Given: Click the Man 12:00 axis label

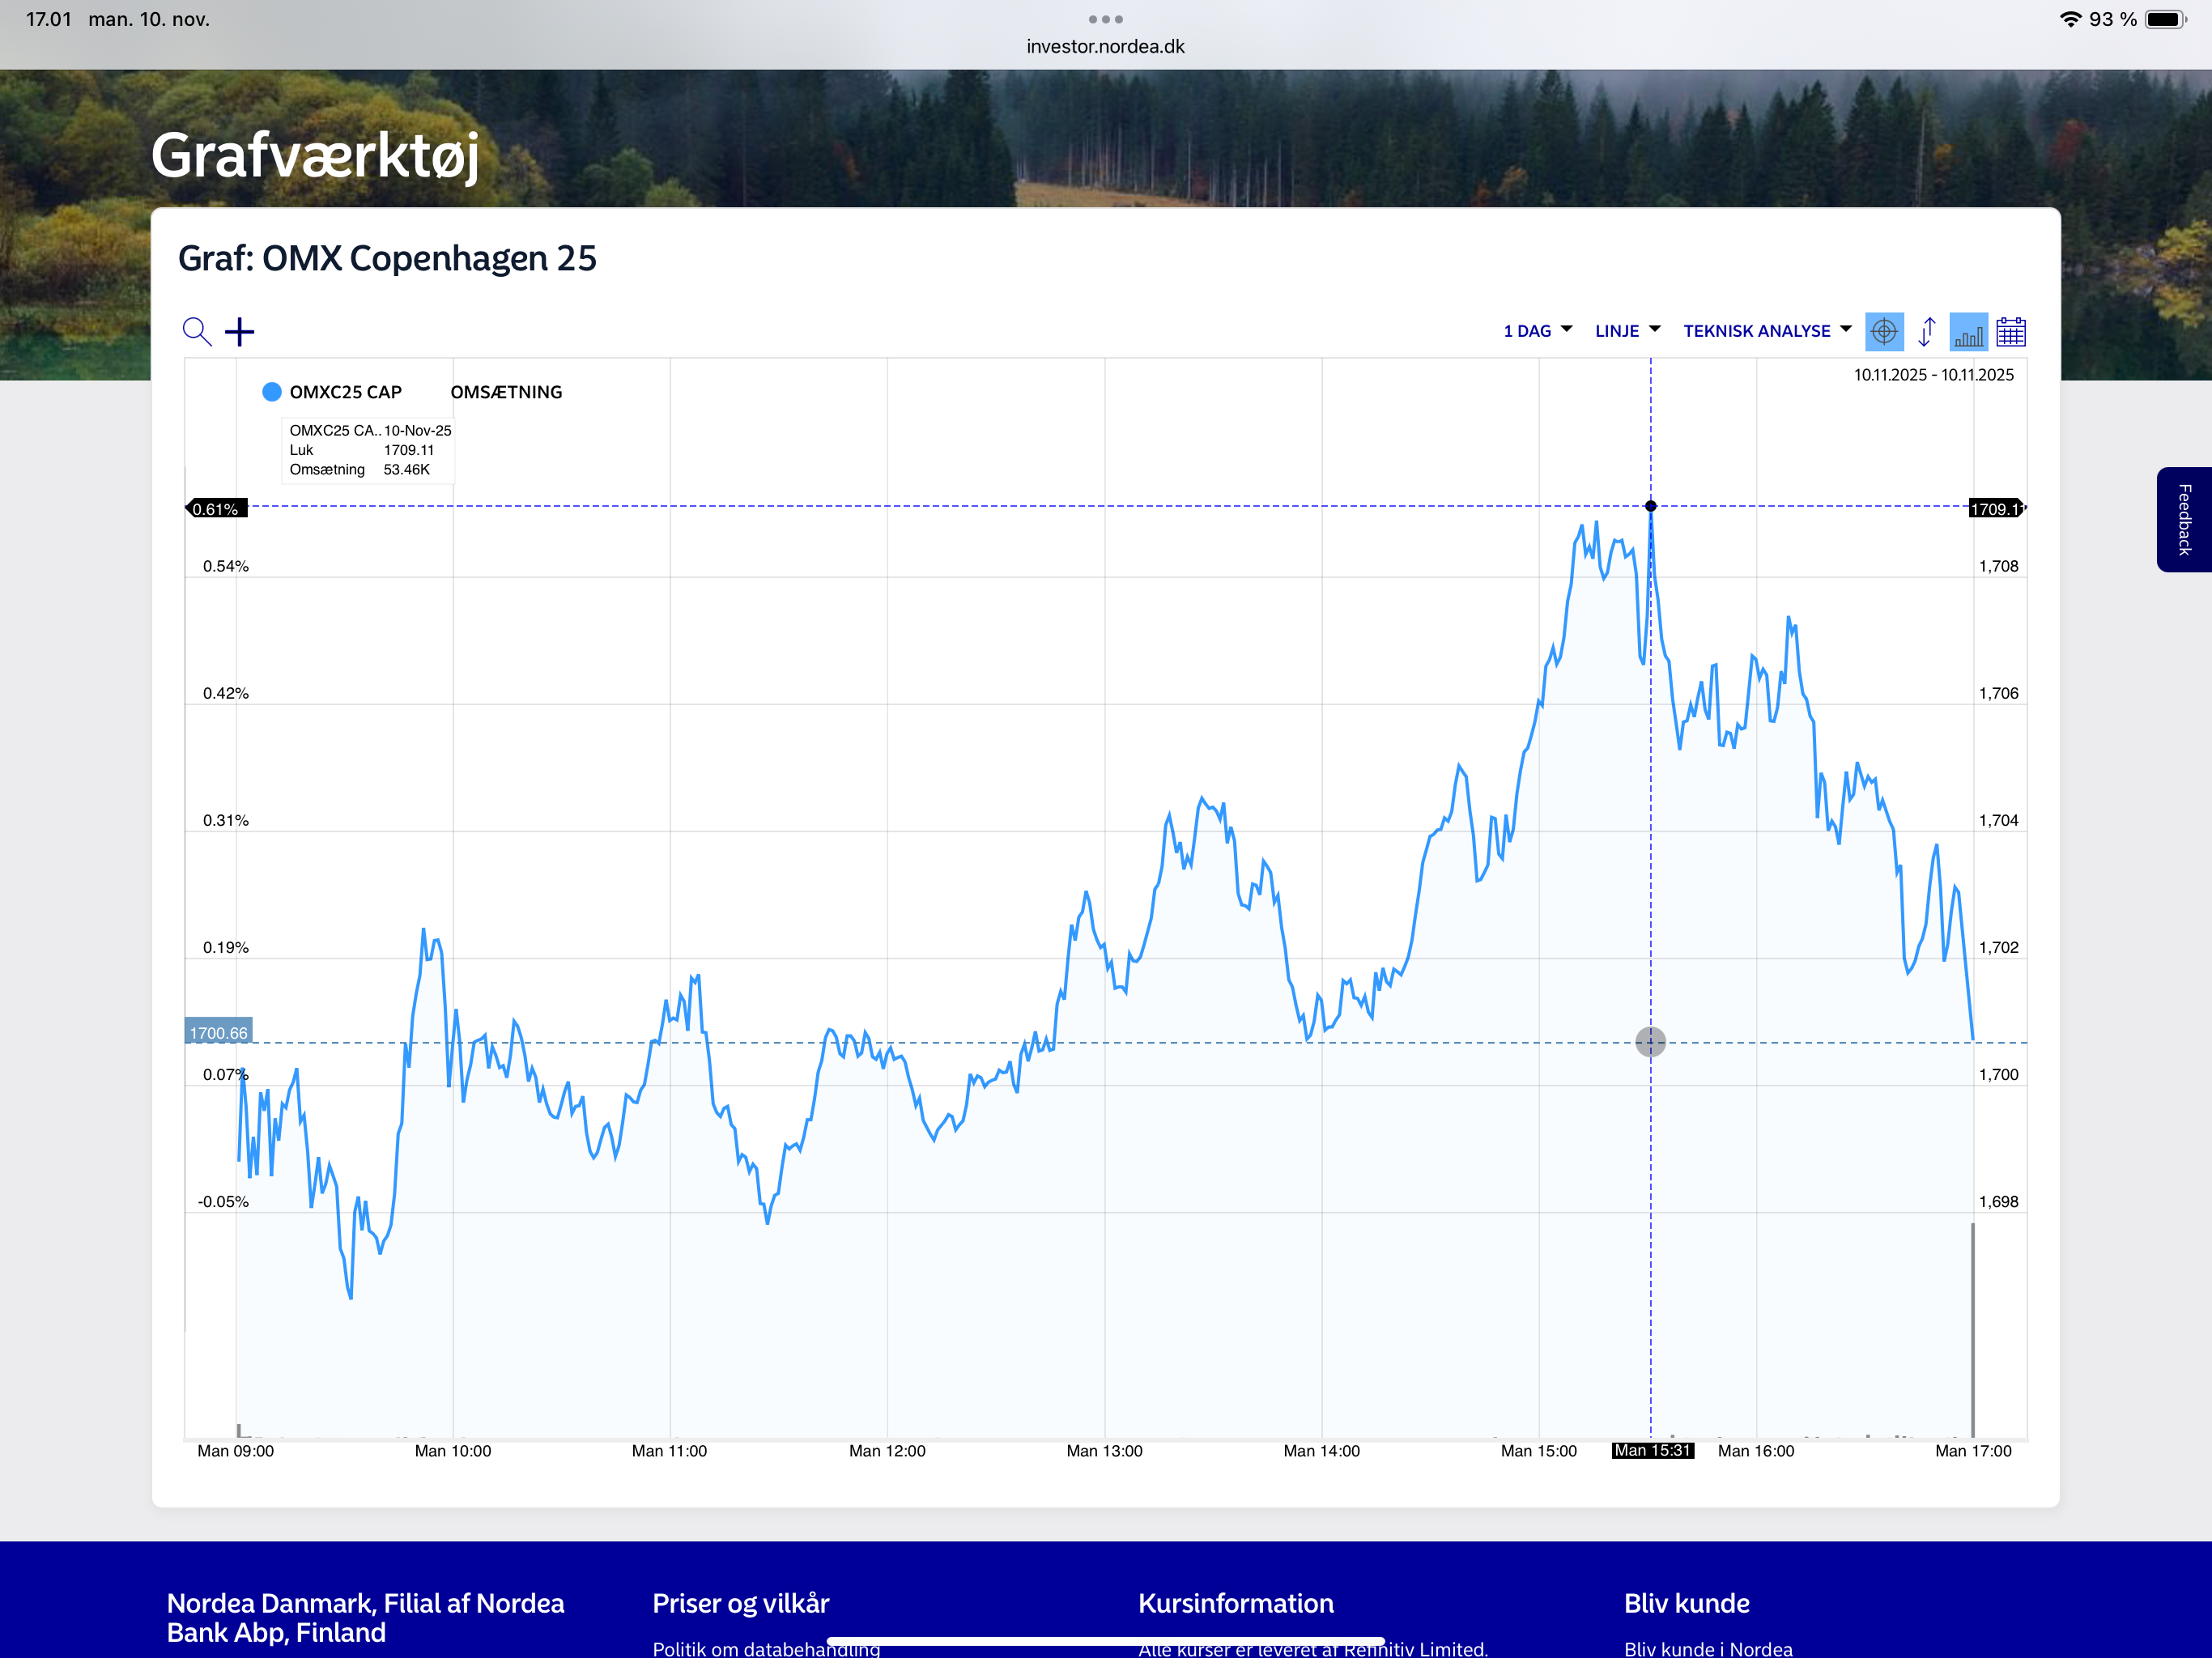Looking at the screenshot, I should coord(887,1451).
